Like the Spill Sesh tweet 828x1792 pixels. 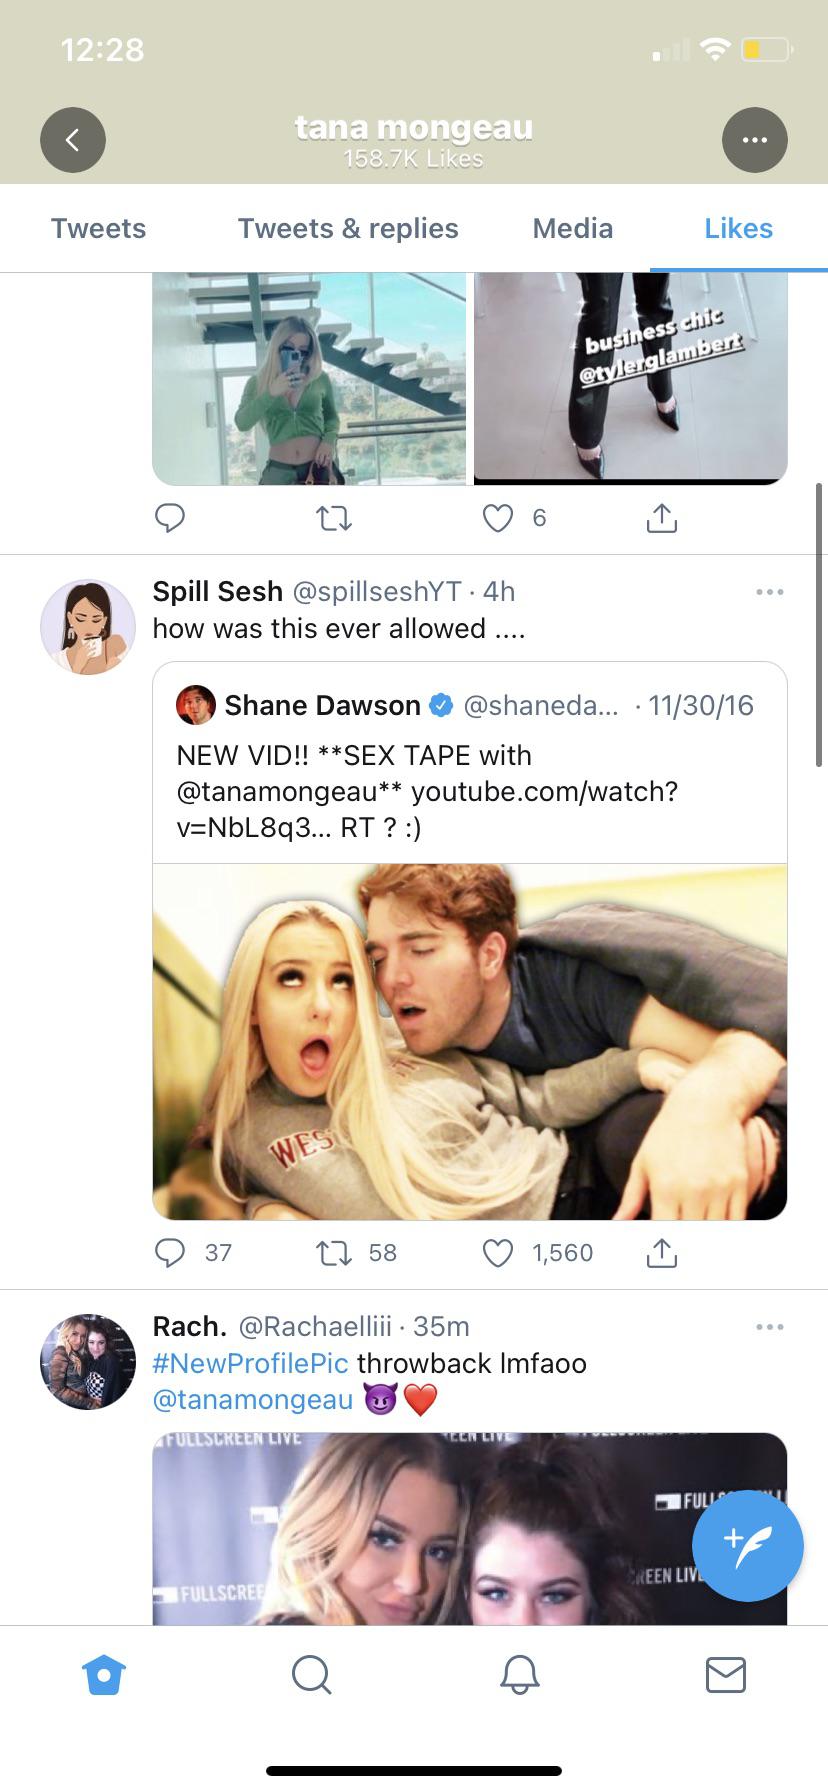click(x=498, y=1253)
